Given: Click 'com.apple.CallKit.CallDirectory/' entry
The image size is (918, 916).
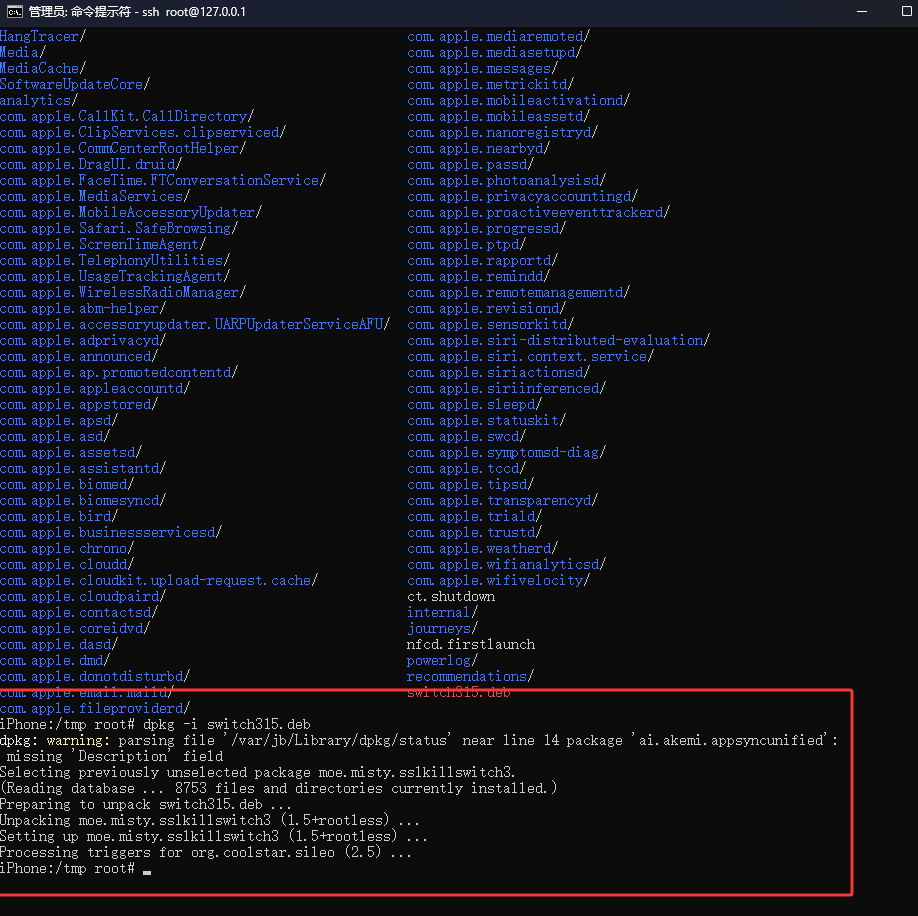Looking at the screenshot, I should (x=126, y=116).
